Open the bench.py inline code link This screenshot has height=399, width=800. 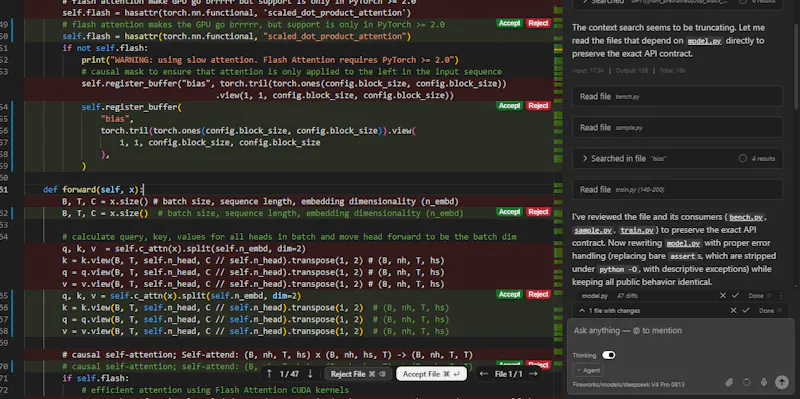click(x=746, y=217)
